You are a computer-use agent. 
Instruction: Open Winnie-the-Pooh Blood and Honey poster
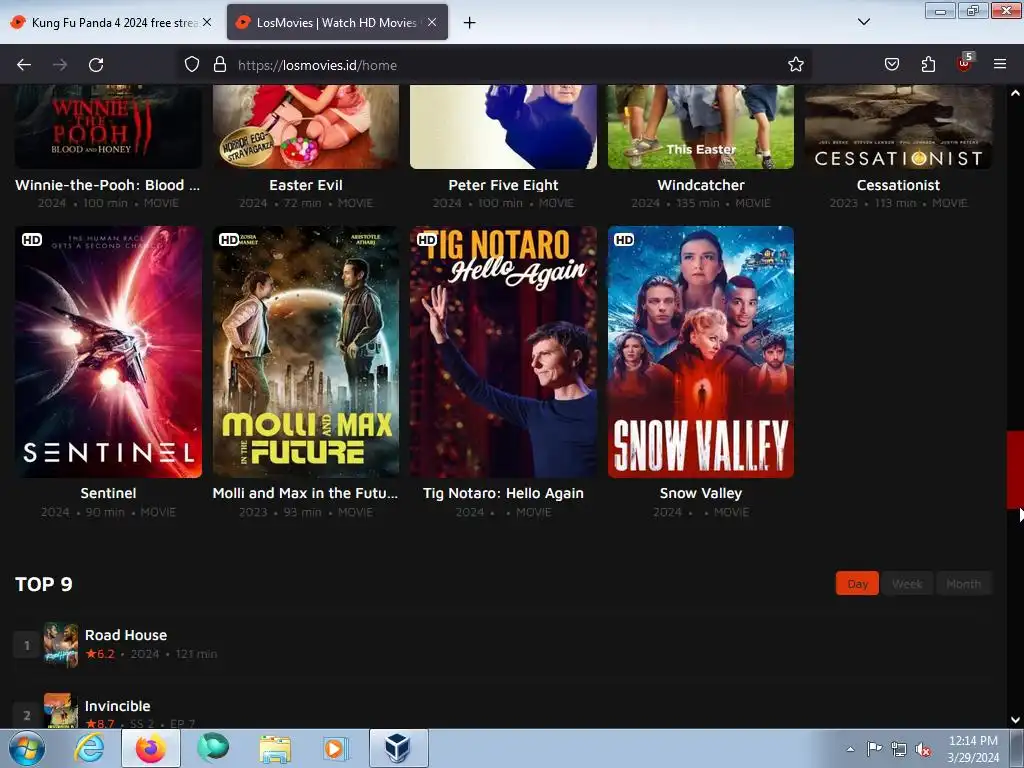[108, 127]
